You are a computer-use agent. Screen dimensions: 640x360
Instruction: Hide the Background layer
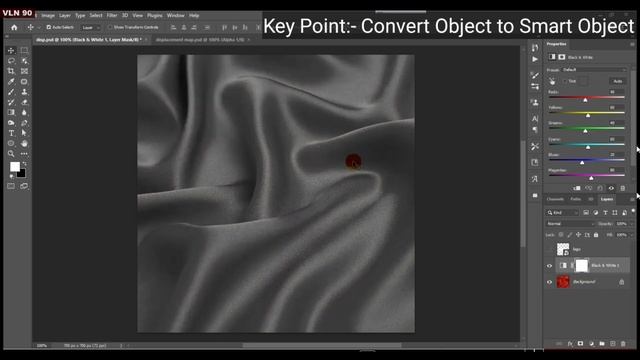click(549, 282)
